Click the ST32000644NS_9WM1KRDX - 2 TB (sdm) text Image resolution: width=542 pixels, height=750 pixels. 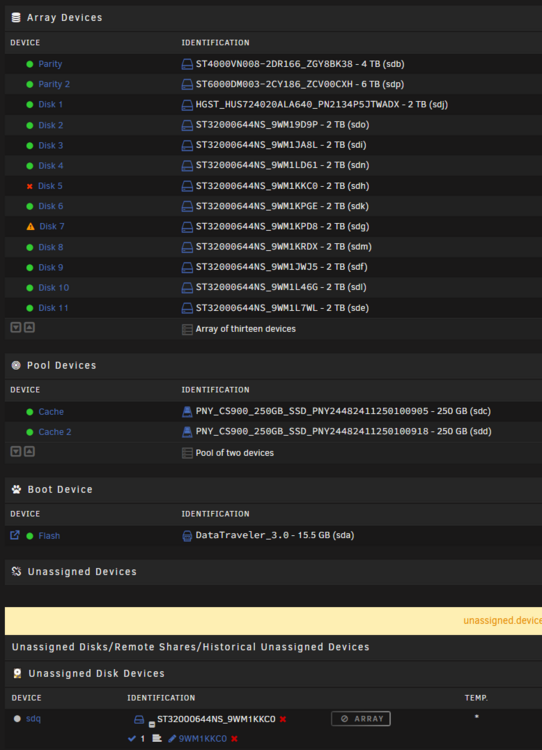(284, 247)
